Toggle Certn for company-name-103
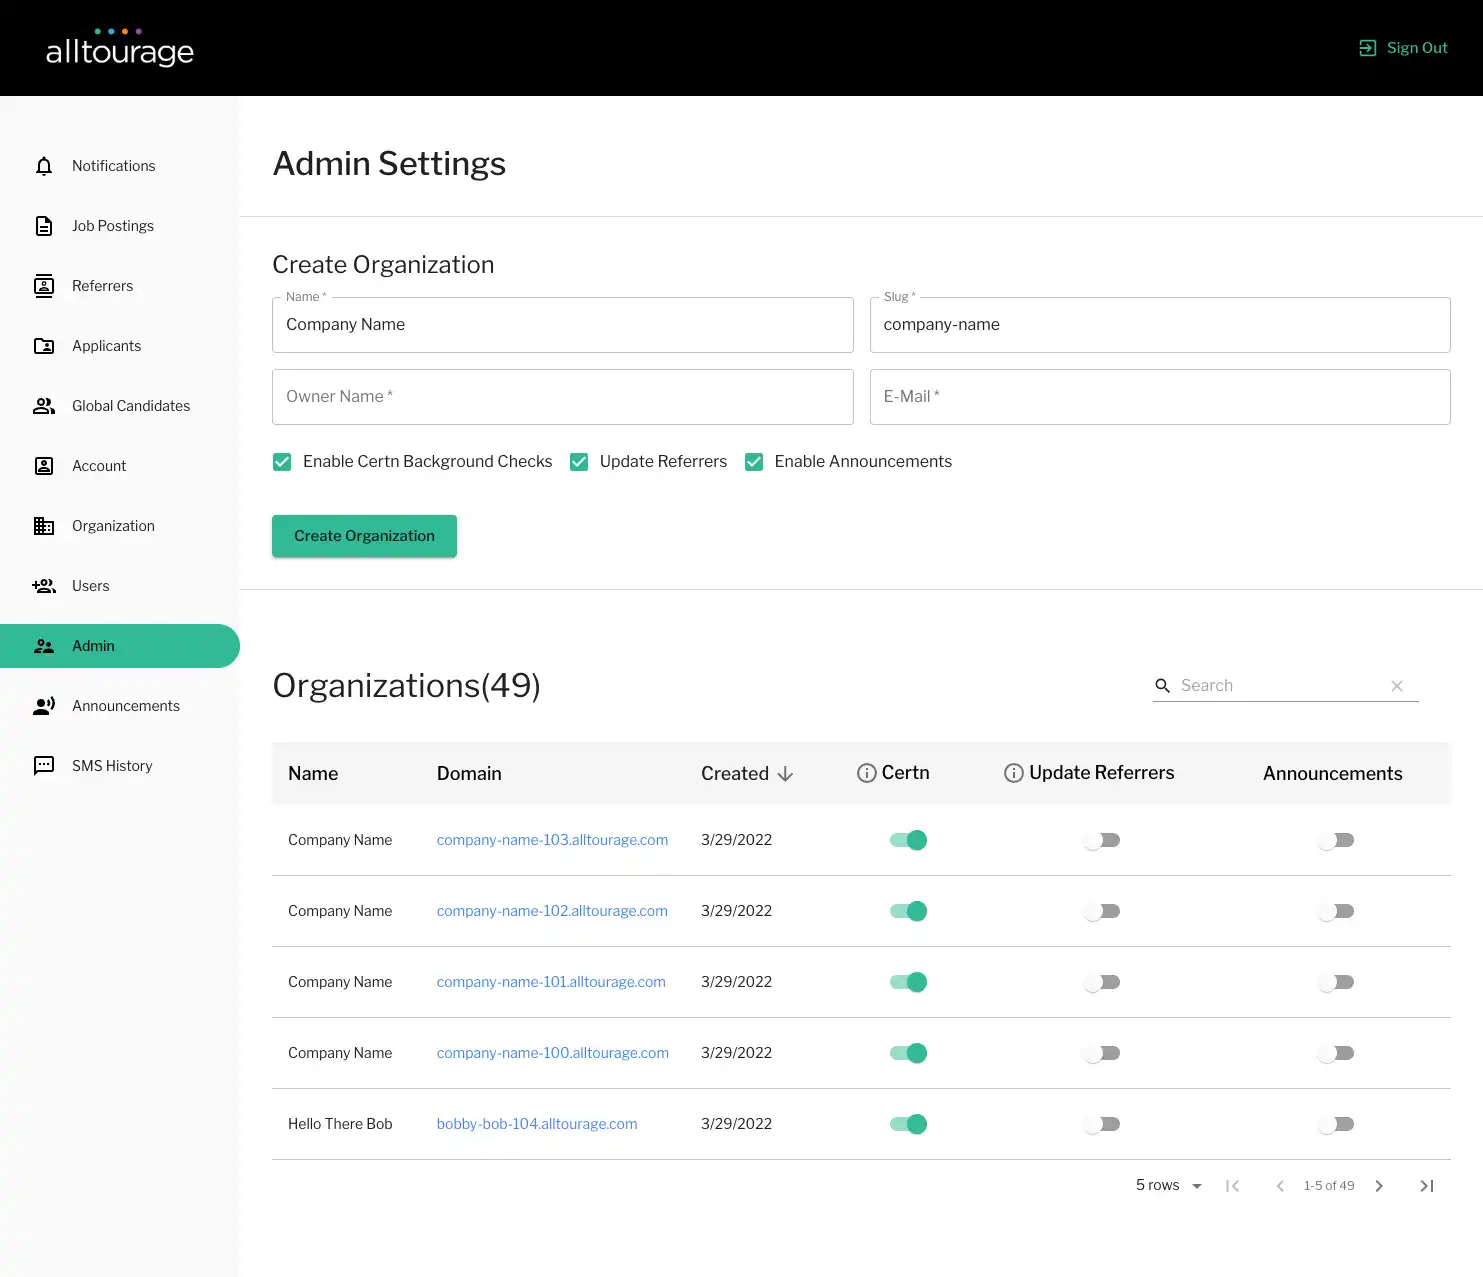 tap(908, 840)
